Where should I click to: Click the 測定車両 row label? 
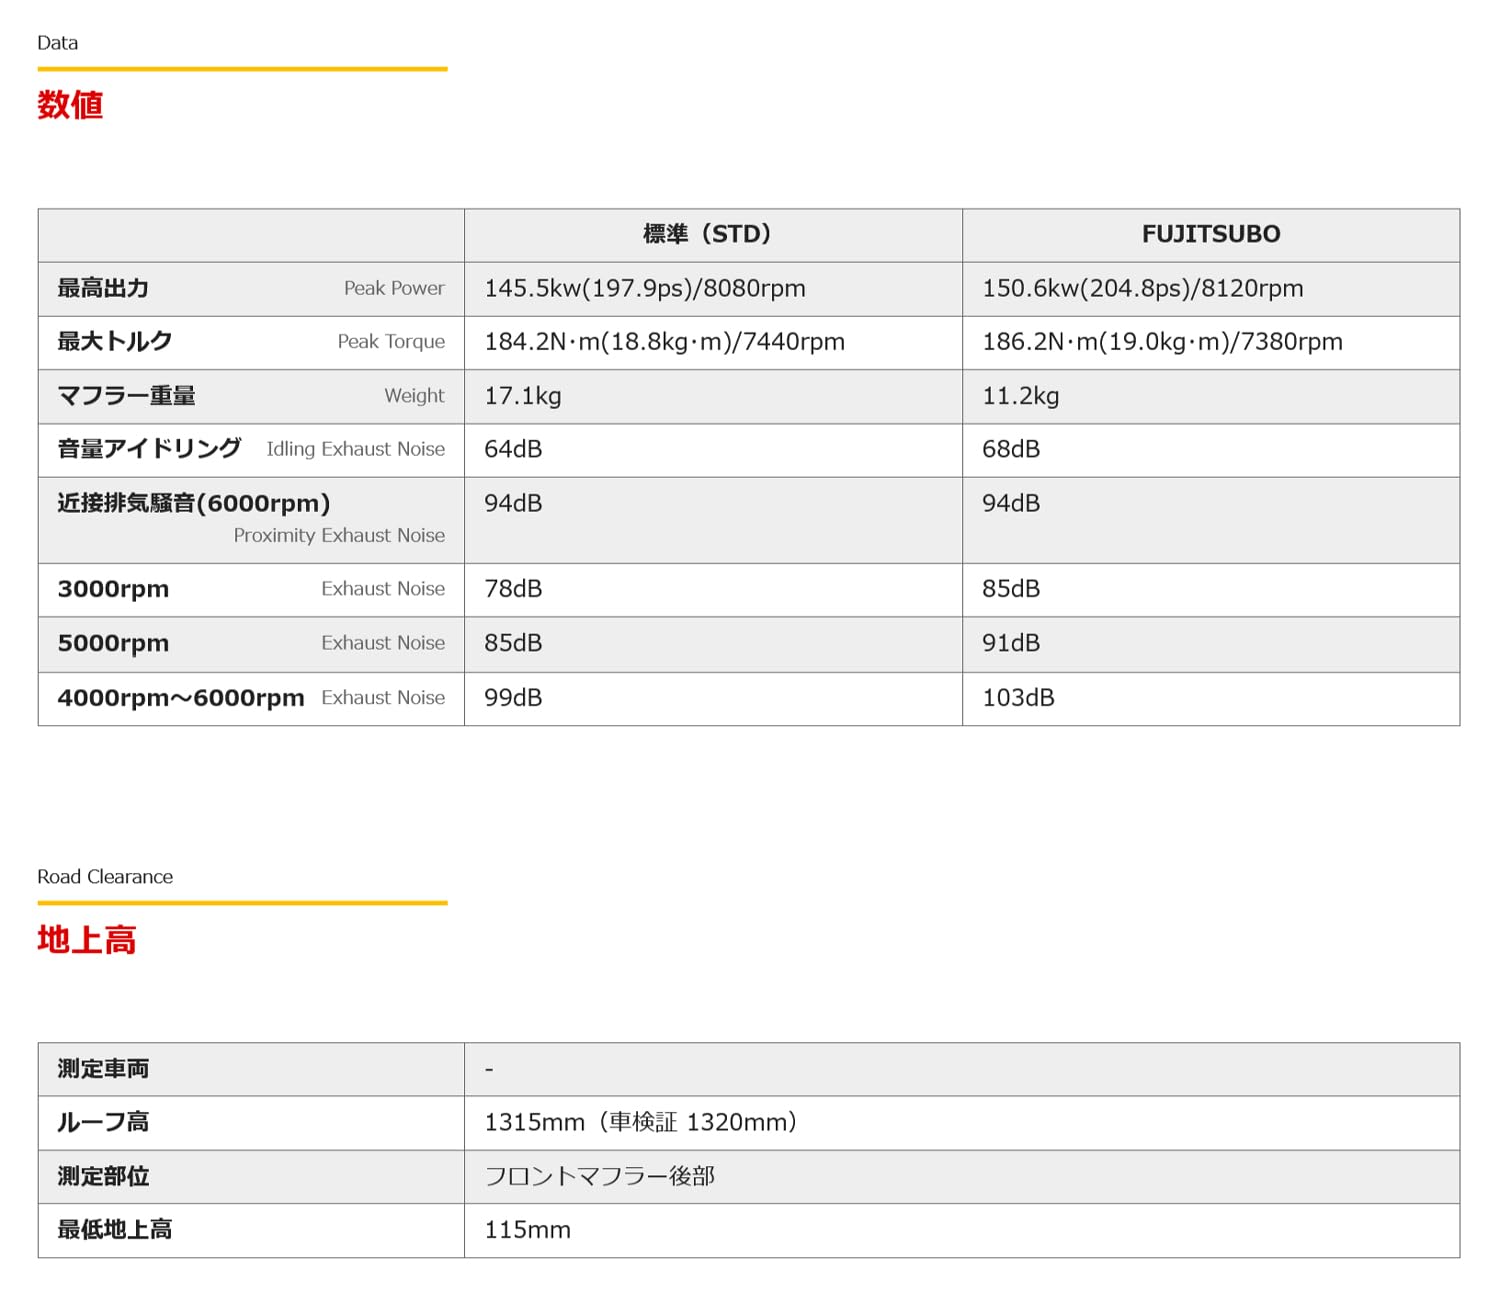click(103, 1069)
